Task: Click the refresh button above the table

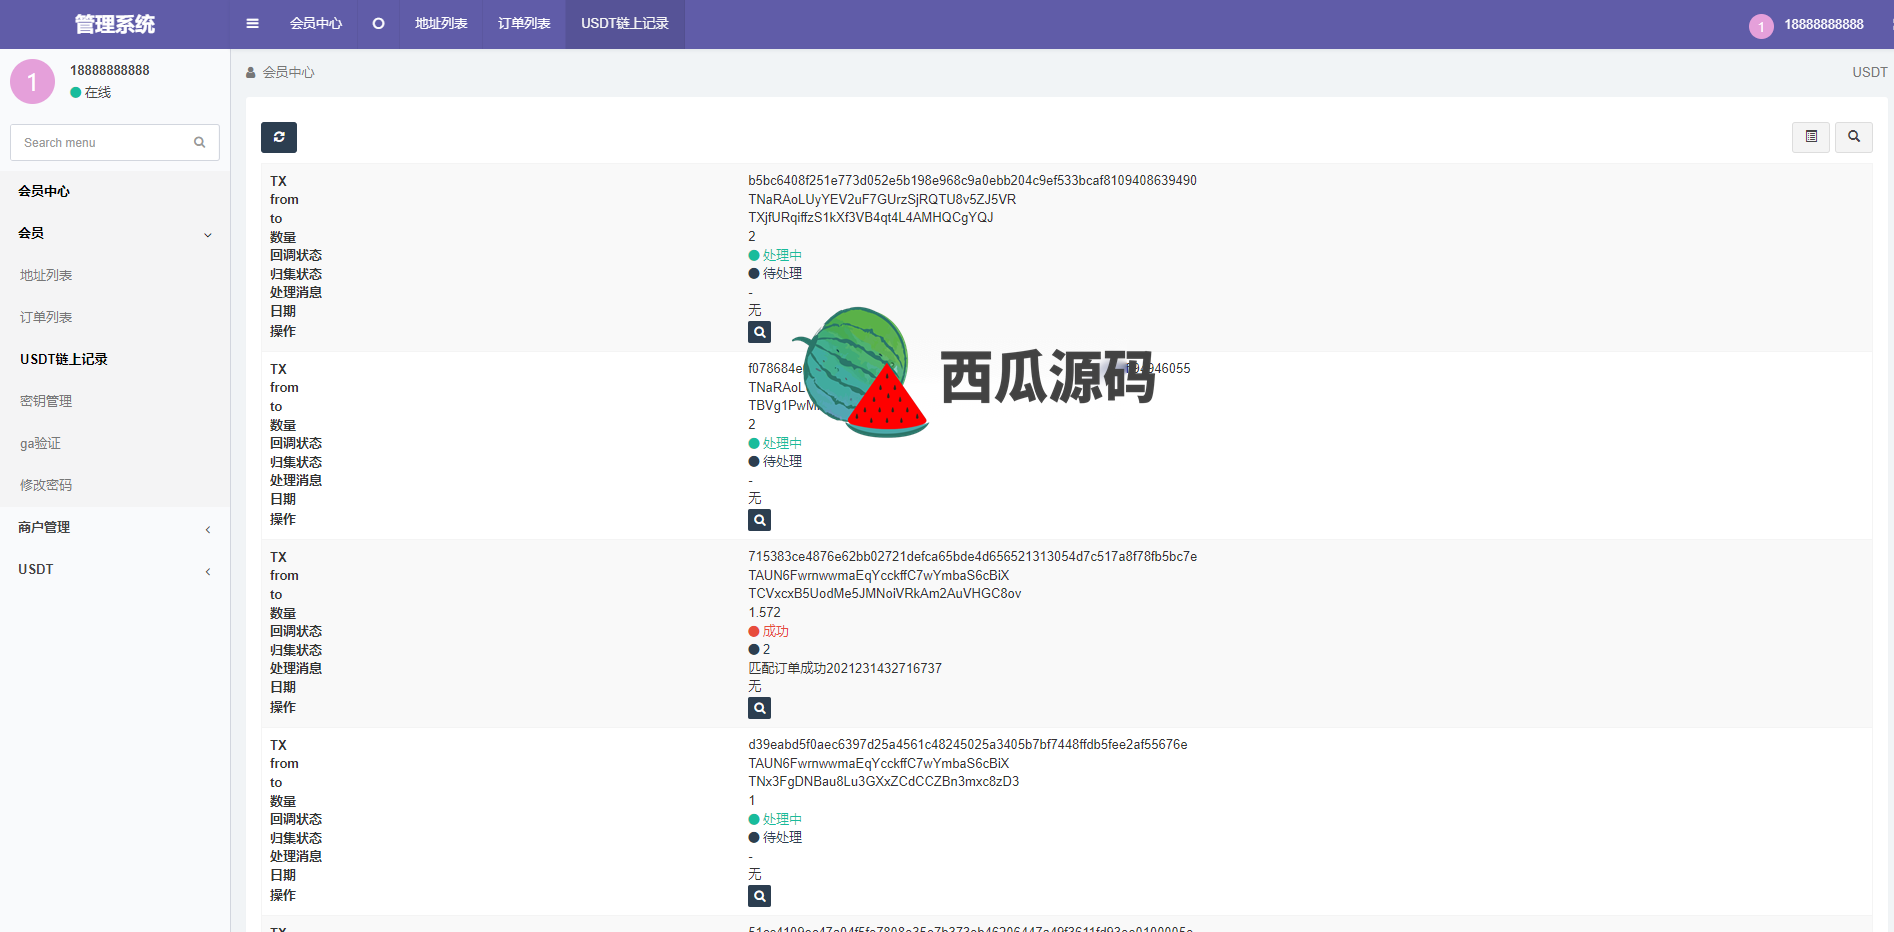Action: 279,137
